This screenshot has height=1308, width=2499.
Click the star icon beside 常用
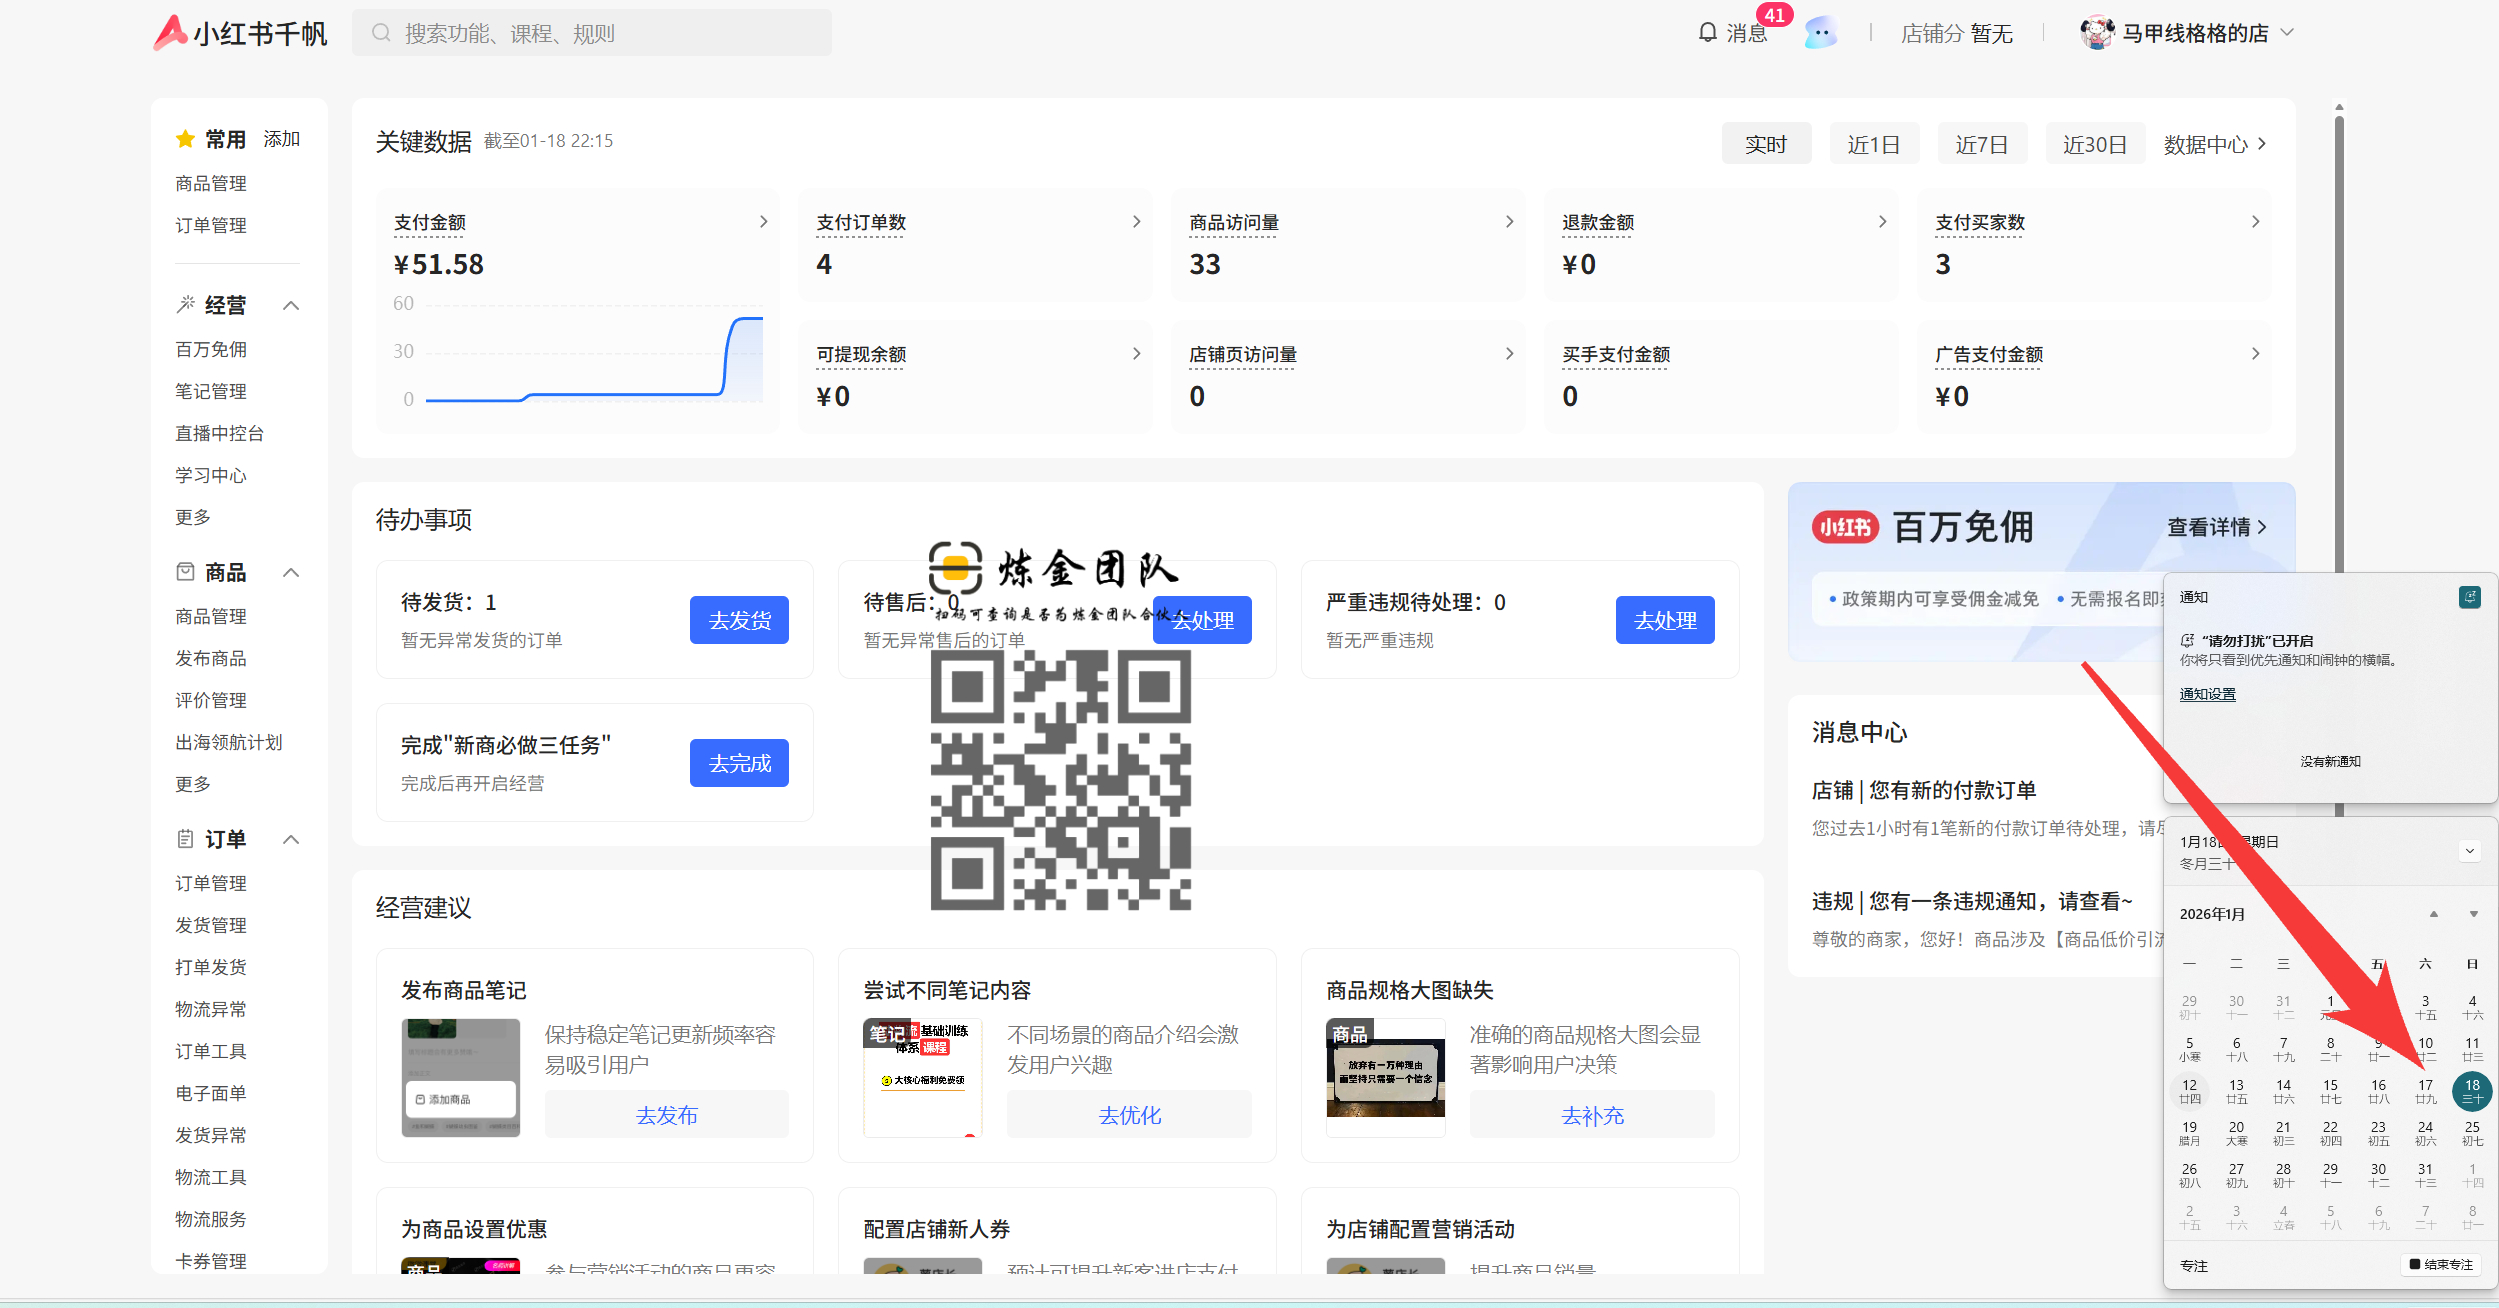[185, 138]
